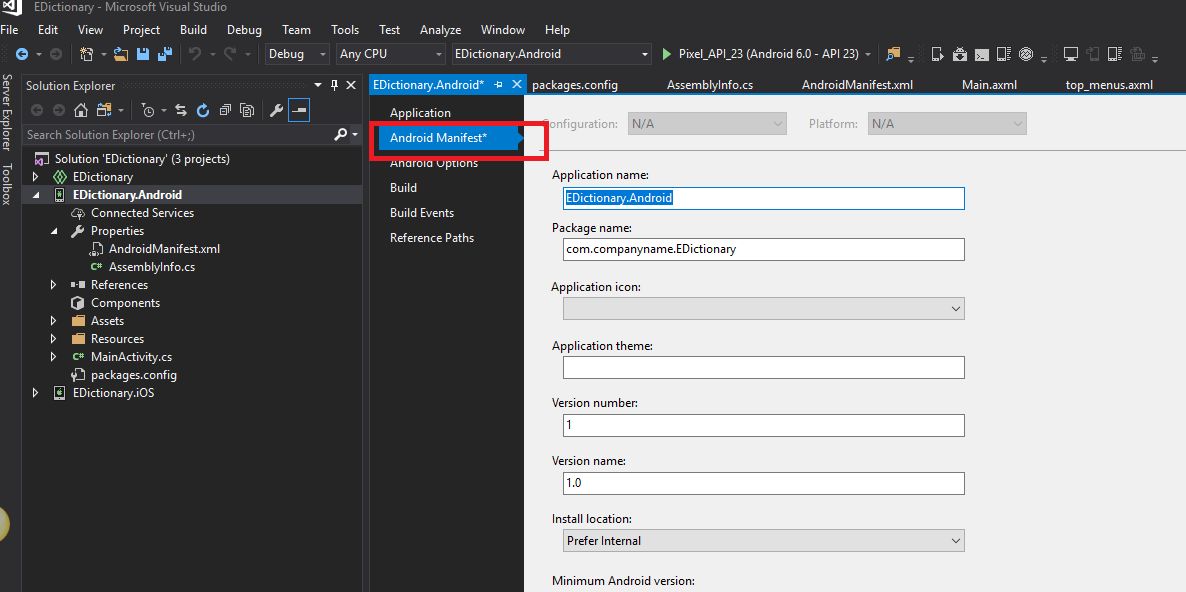This screenshot has width=1186, height=592.
Task: Click the Find in Files folder icon
Action: coord(894,54)
